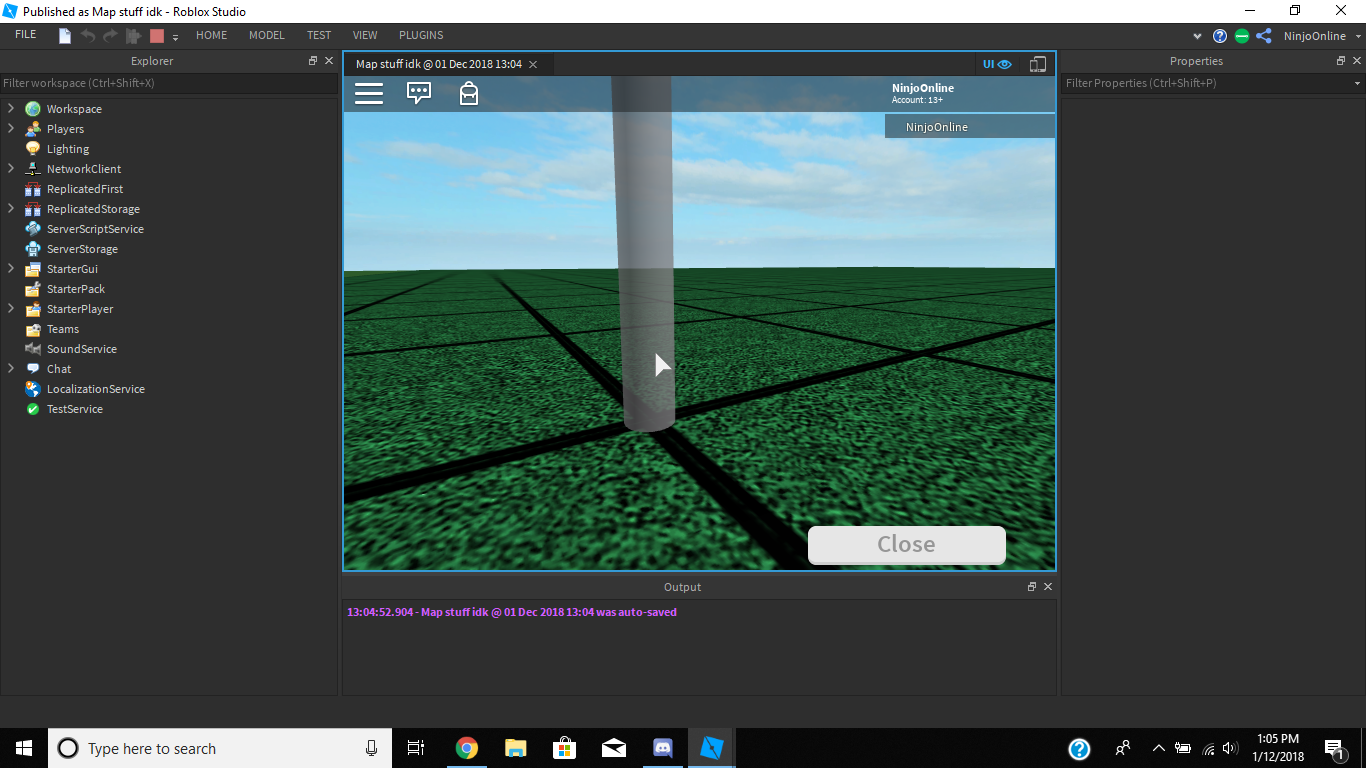Viewport: 1366px width, 768px height.
Task: Click the Filter workspace search field
Action: [169, 83]
